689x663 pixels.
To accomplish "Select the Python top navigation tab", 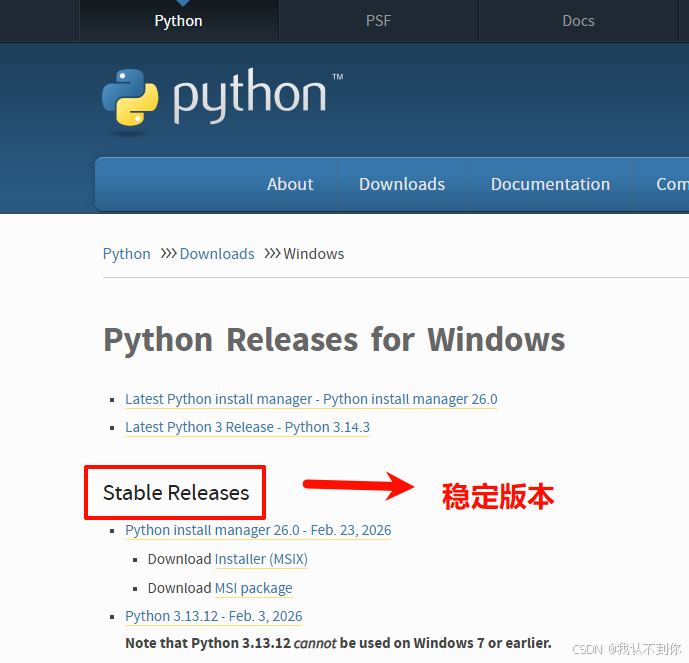I will coord(178,21).
